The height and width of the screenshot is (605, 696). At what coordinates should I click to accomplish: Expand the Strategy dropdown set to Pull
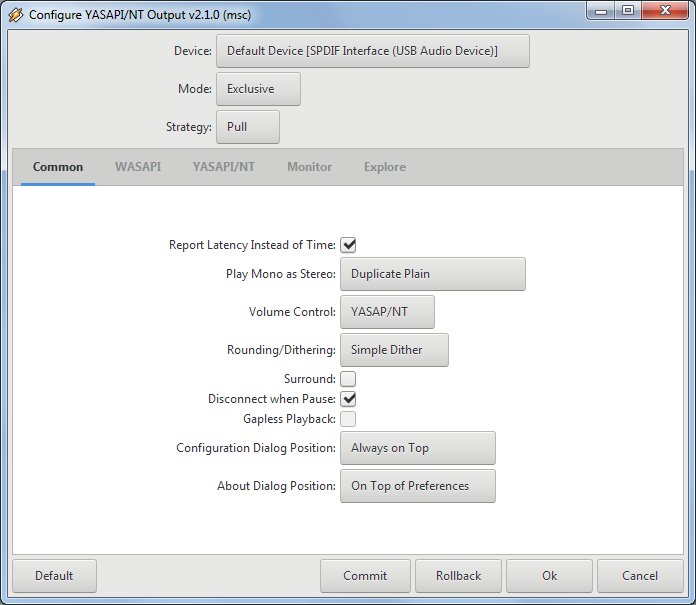(x=247, y=127)
